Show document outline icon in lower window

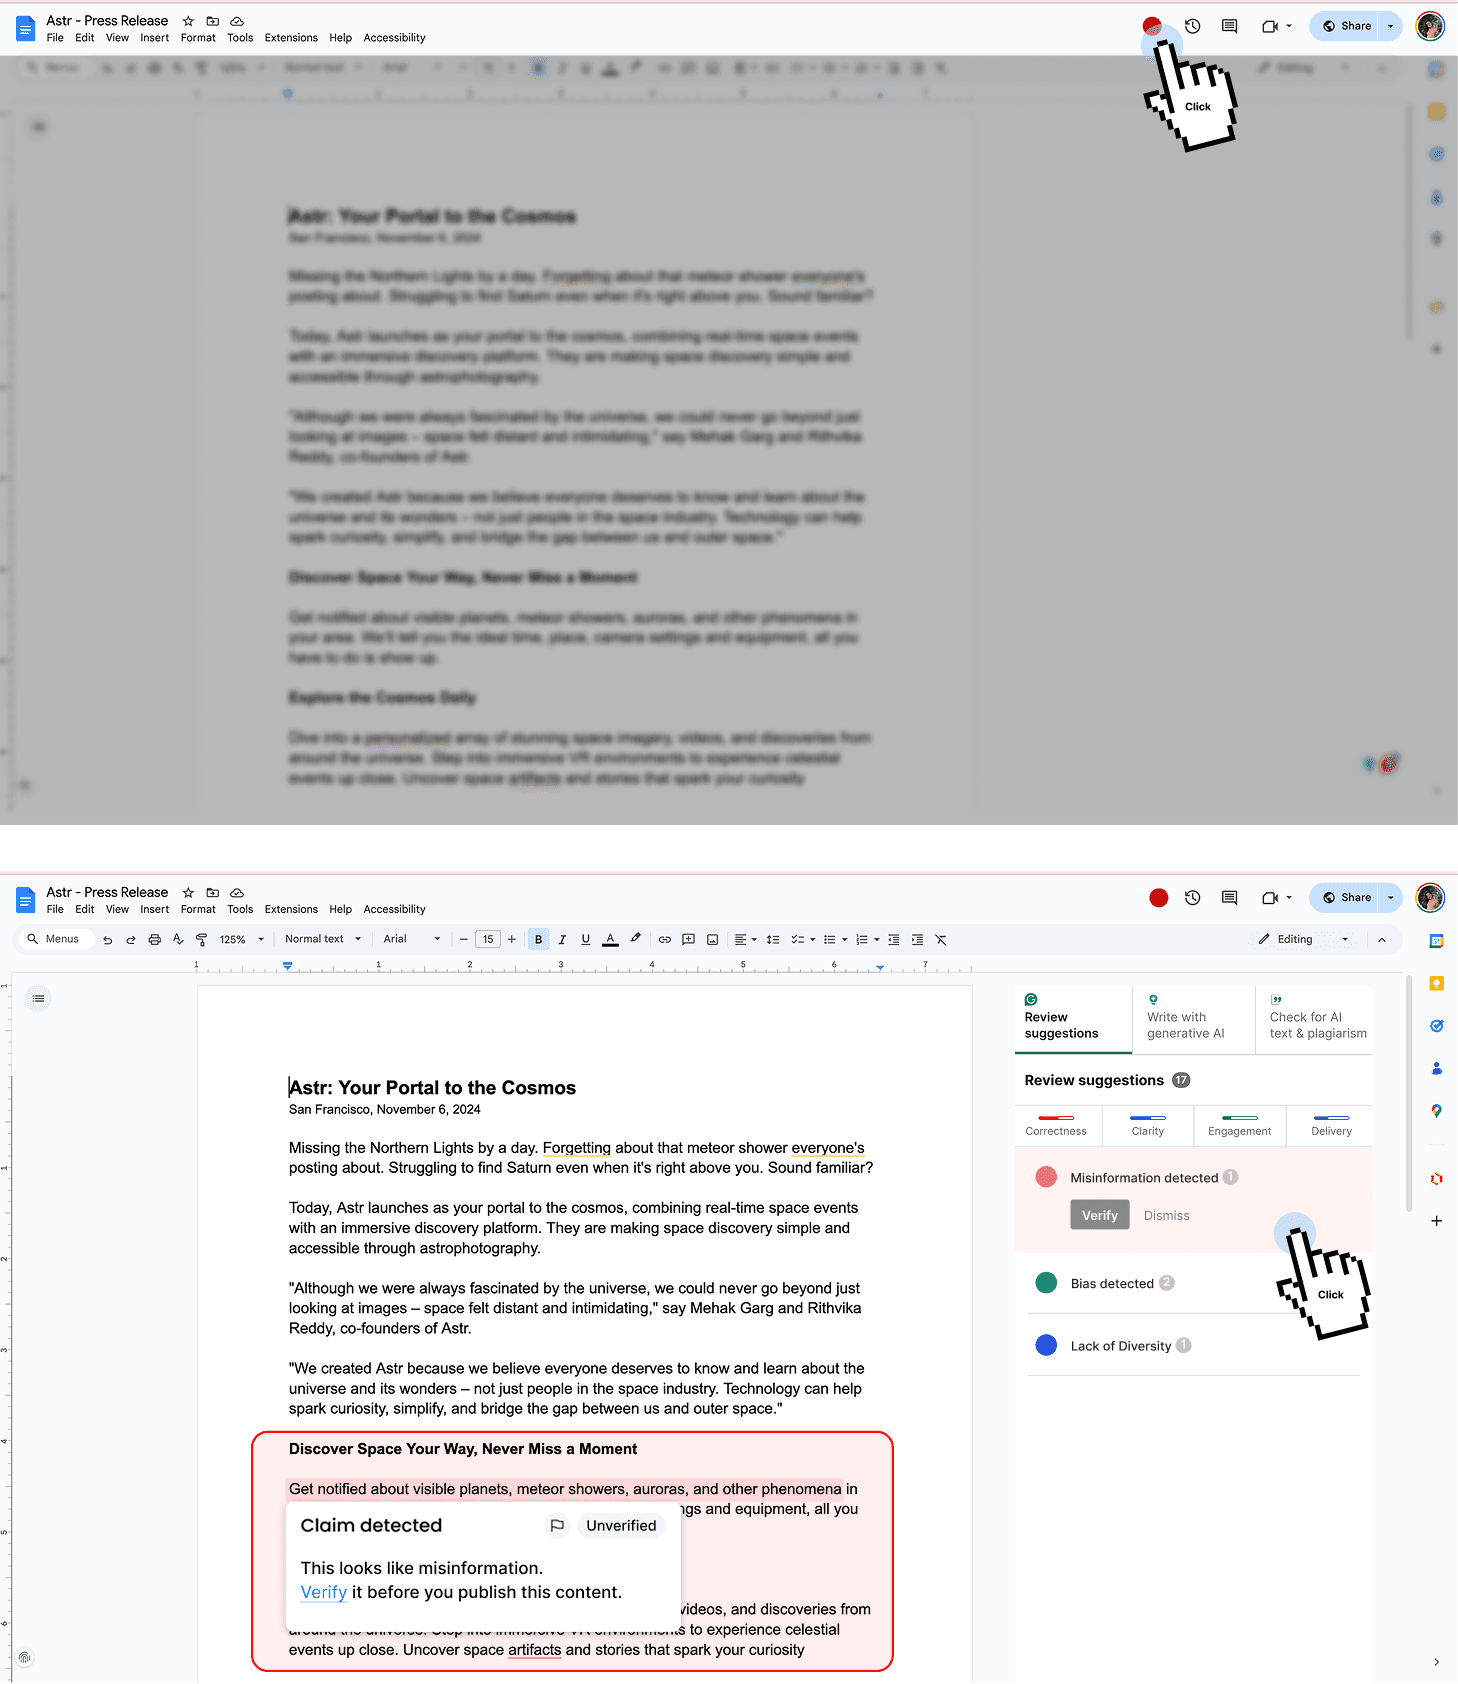(38, 998)
